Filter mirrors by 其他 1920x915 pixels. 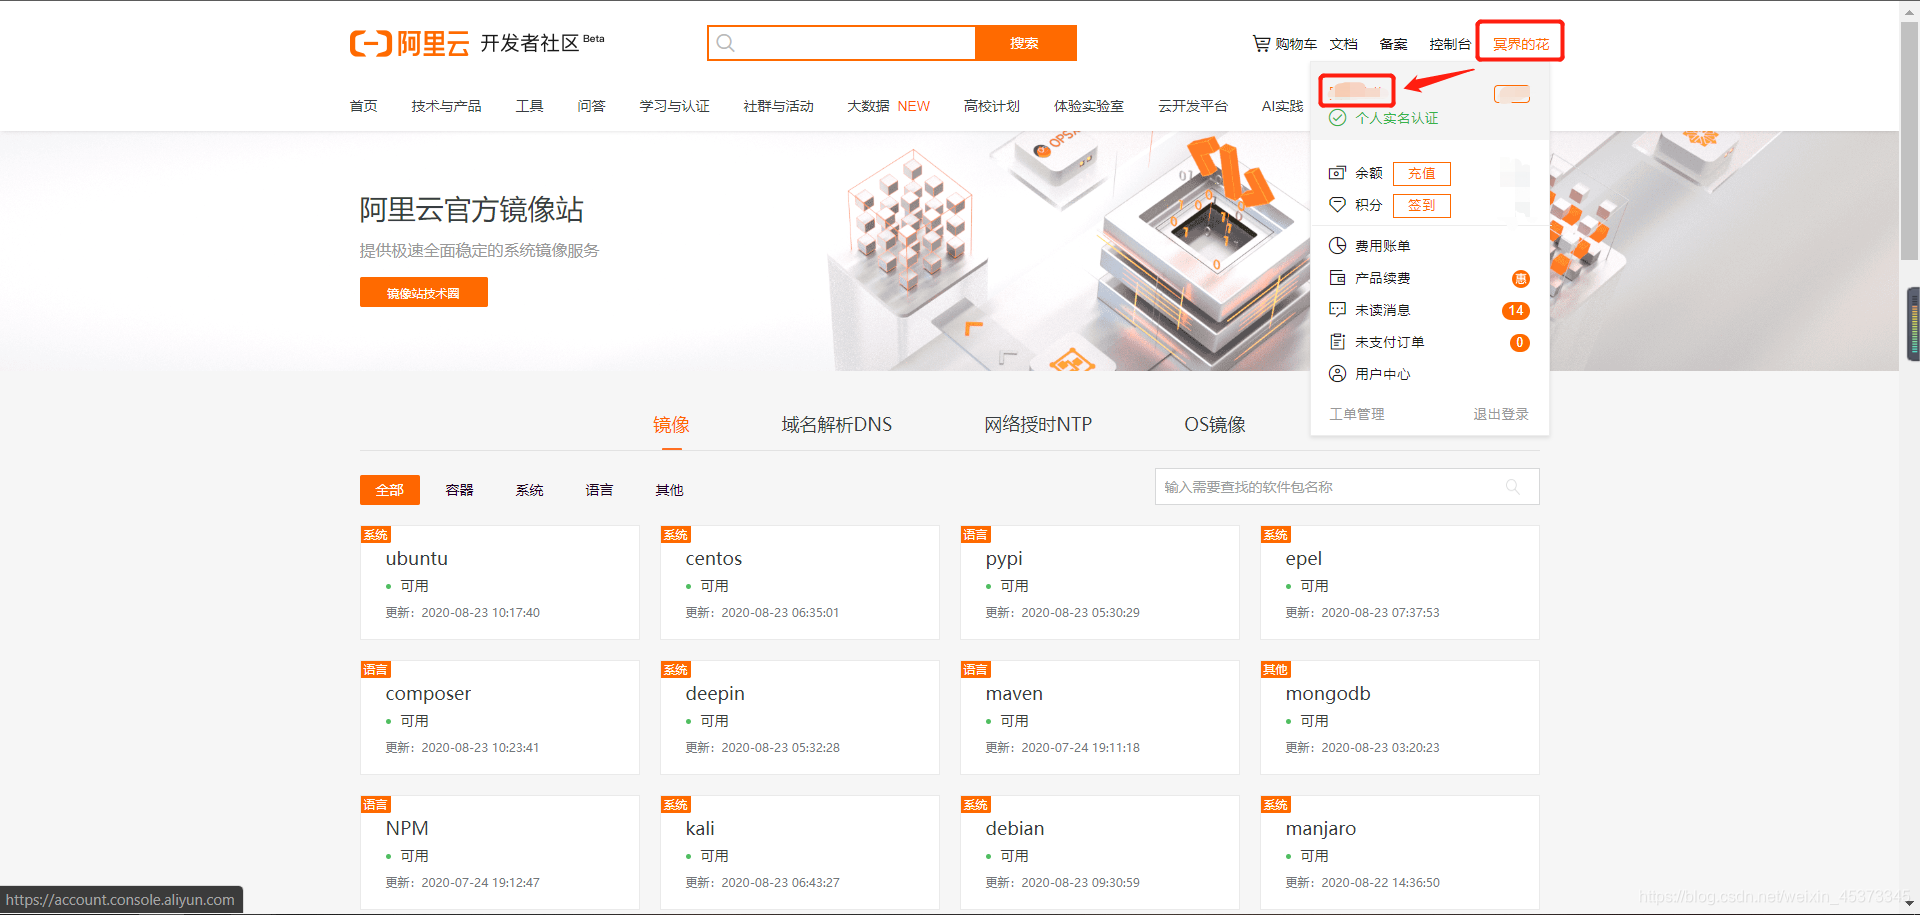point(670,490)
